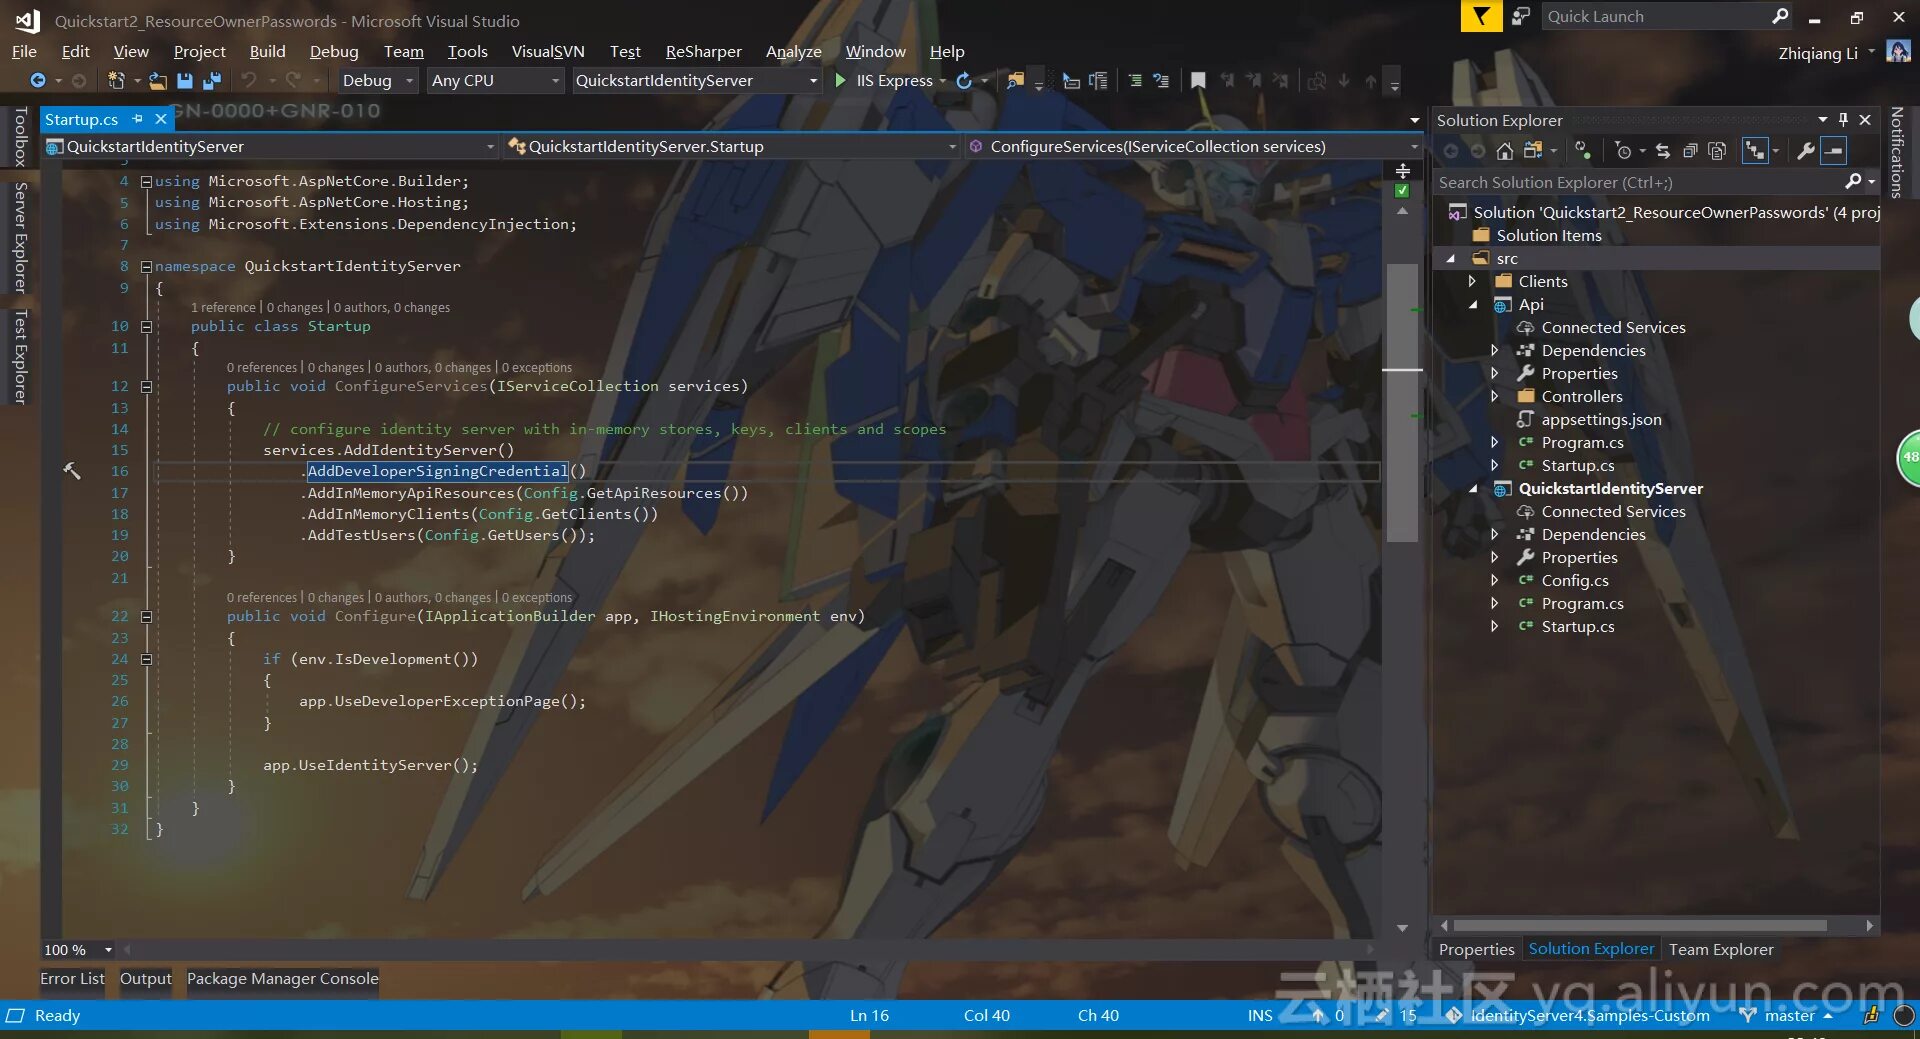Collapse the Api project node

point(1473,305)
